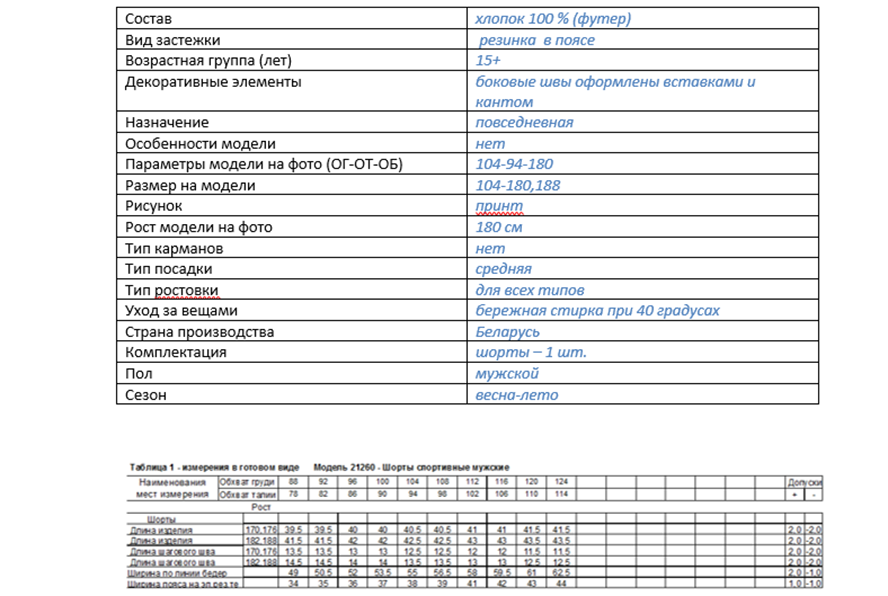The height and width of the screenshot is (596, 888).
Task: Select the '15+' age value
Action: tap(488, 60)
